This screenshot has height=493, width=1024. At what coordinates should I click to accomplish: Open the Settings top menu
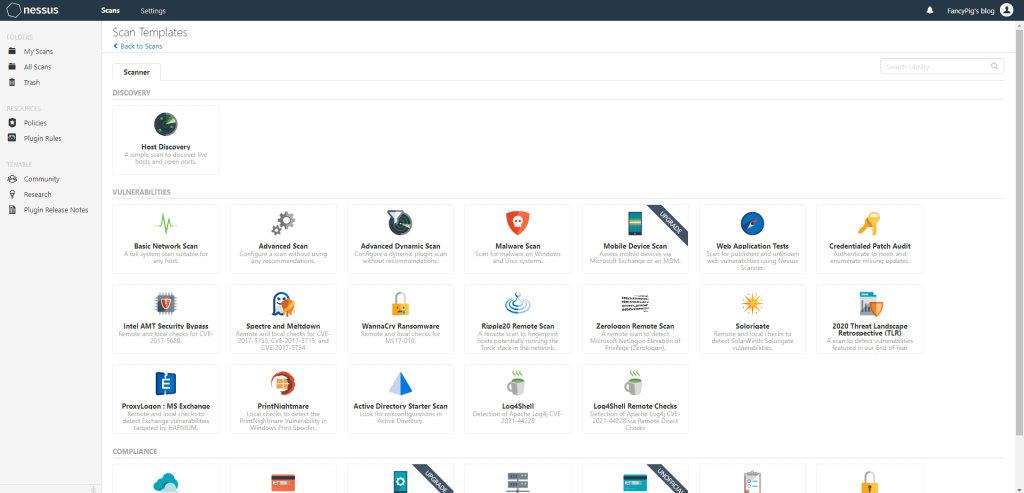(x=153, y=10)
